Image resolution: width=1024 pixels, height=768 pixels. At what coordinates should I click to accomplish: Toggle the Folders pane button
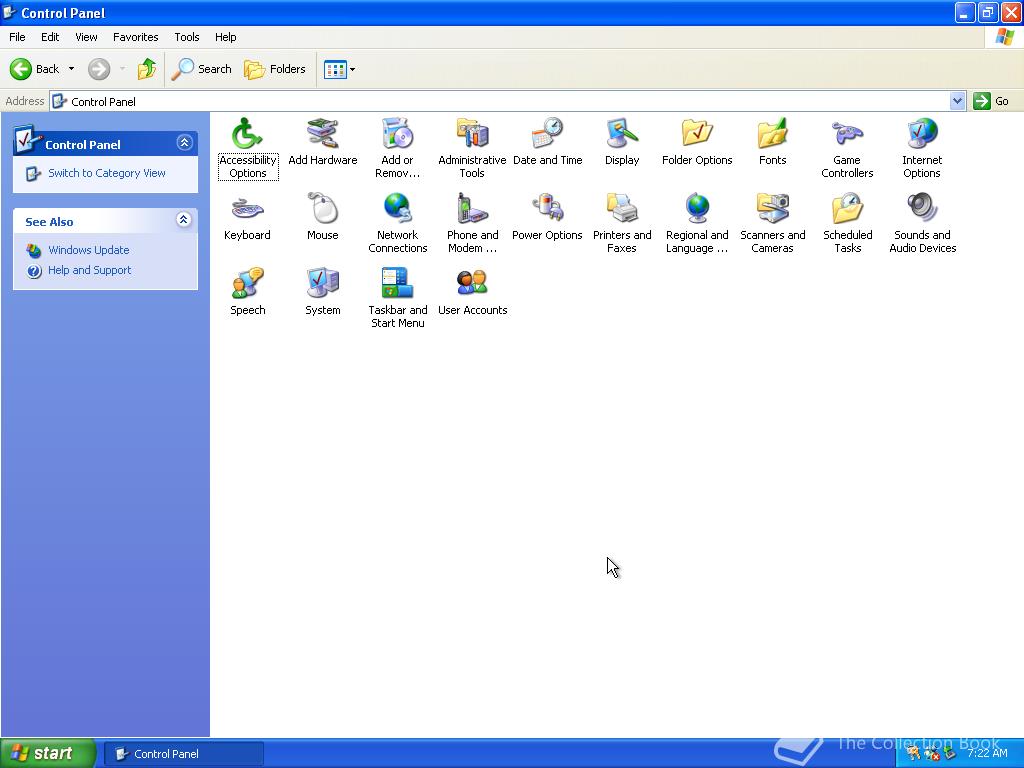tap(275, 69)
